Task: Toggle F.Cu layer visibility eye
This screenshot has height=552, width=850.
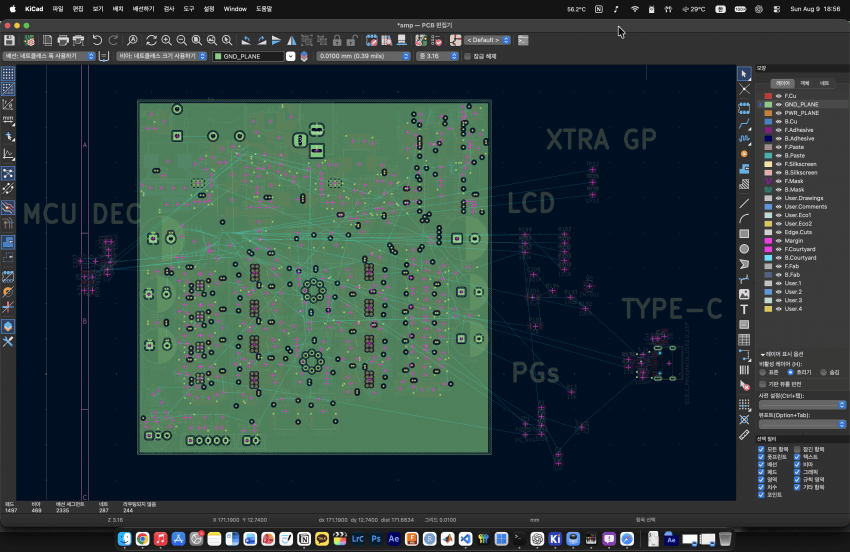Action: point(778,96)
